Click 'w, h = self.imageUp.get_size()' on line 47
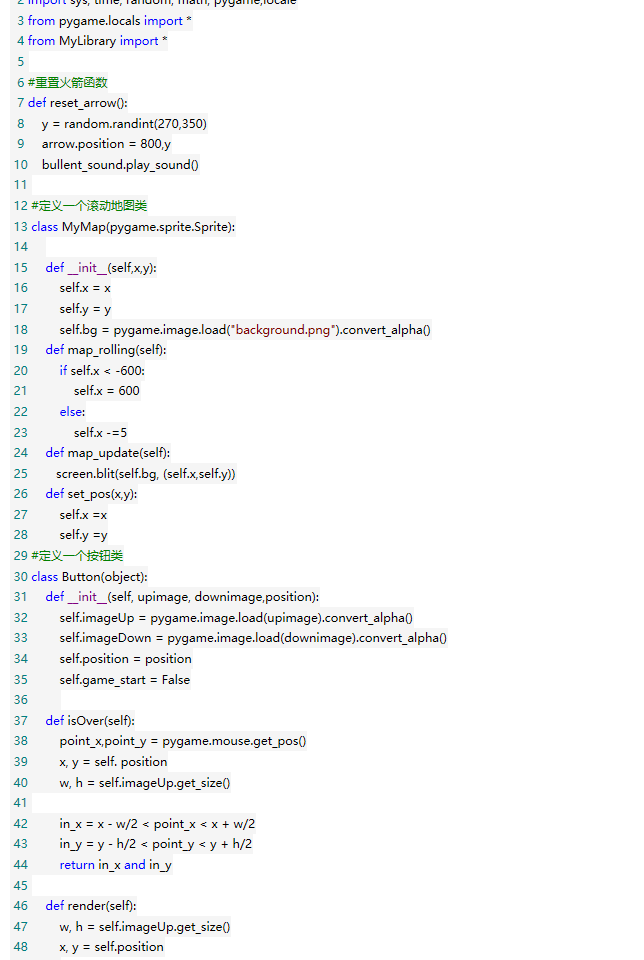 click(145, 927)
